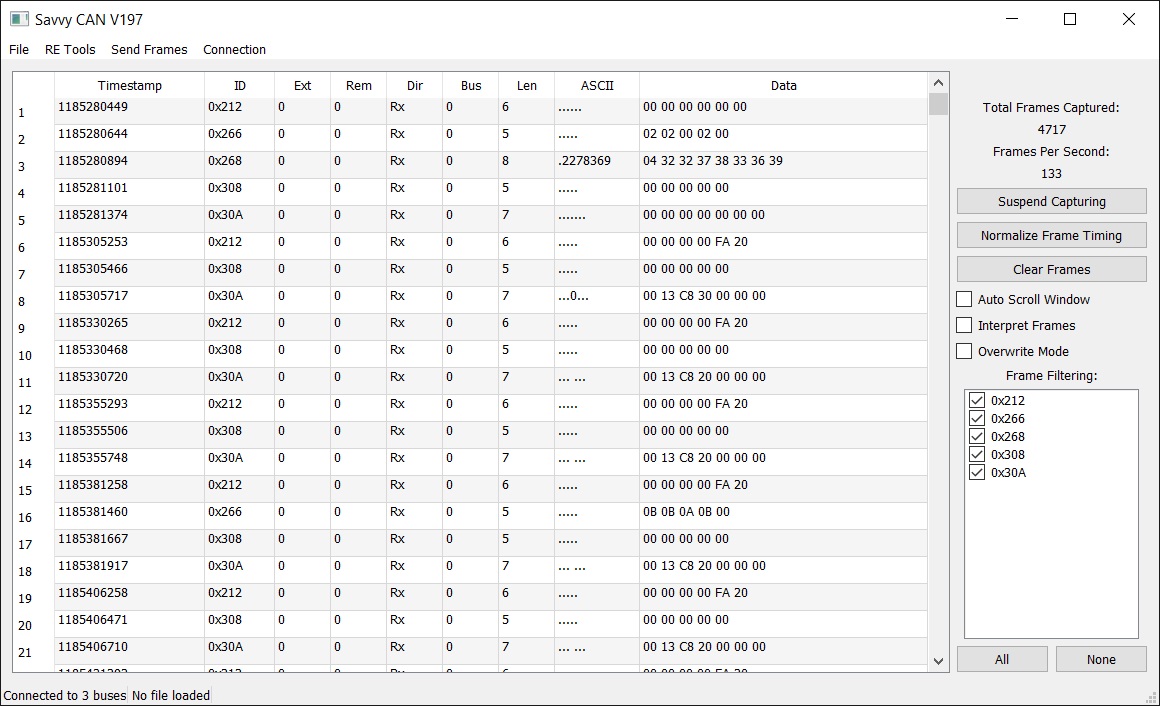Open the Connection menu
Screen dimensions: 1160x706
point(234,49)
